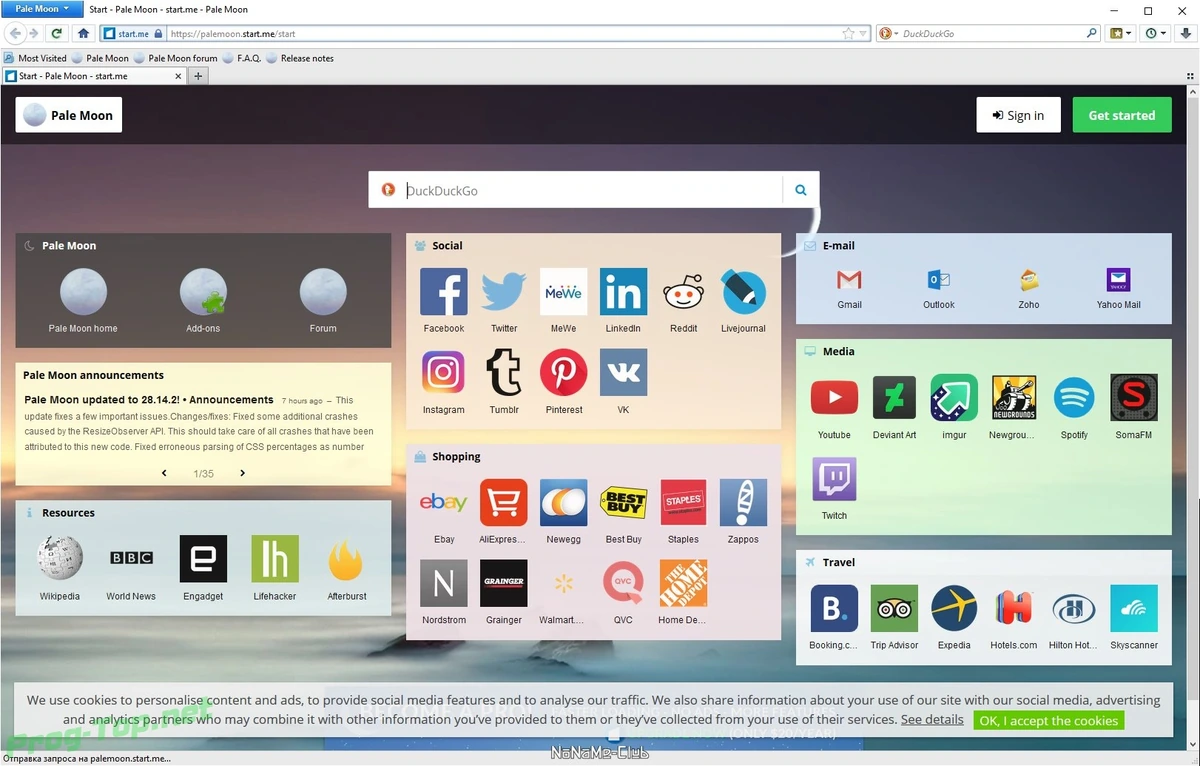Reload the page with the refresh icon
1200x766 pixels.
(x=57, y=33)
